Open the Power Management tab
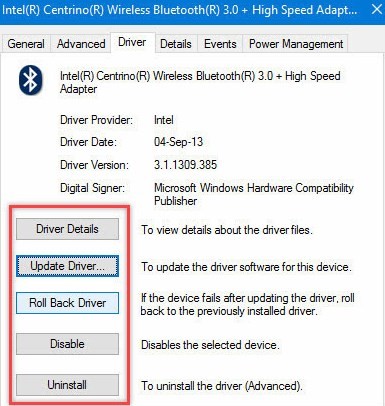 pos(296,44)
